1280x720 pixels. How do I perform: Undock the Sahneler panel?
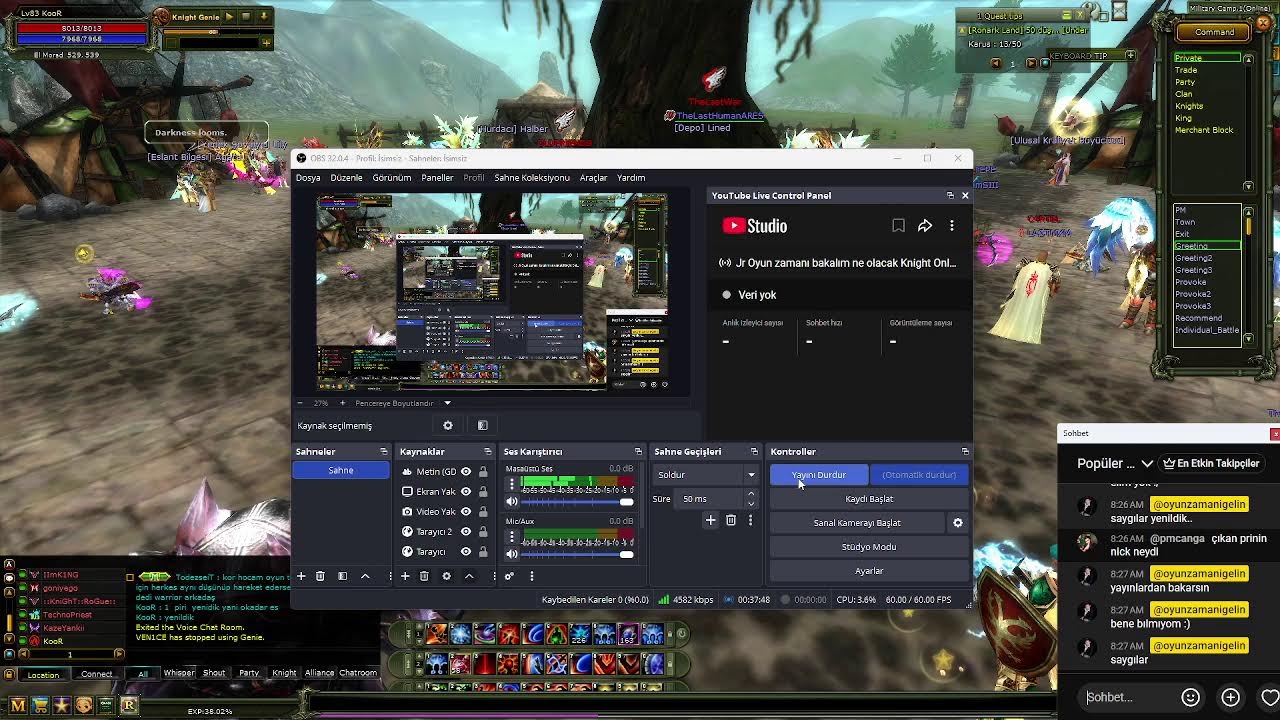tap(383, 452)
